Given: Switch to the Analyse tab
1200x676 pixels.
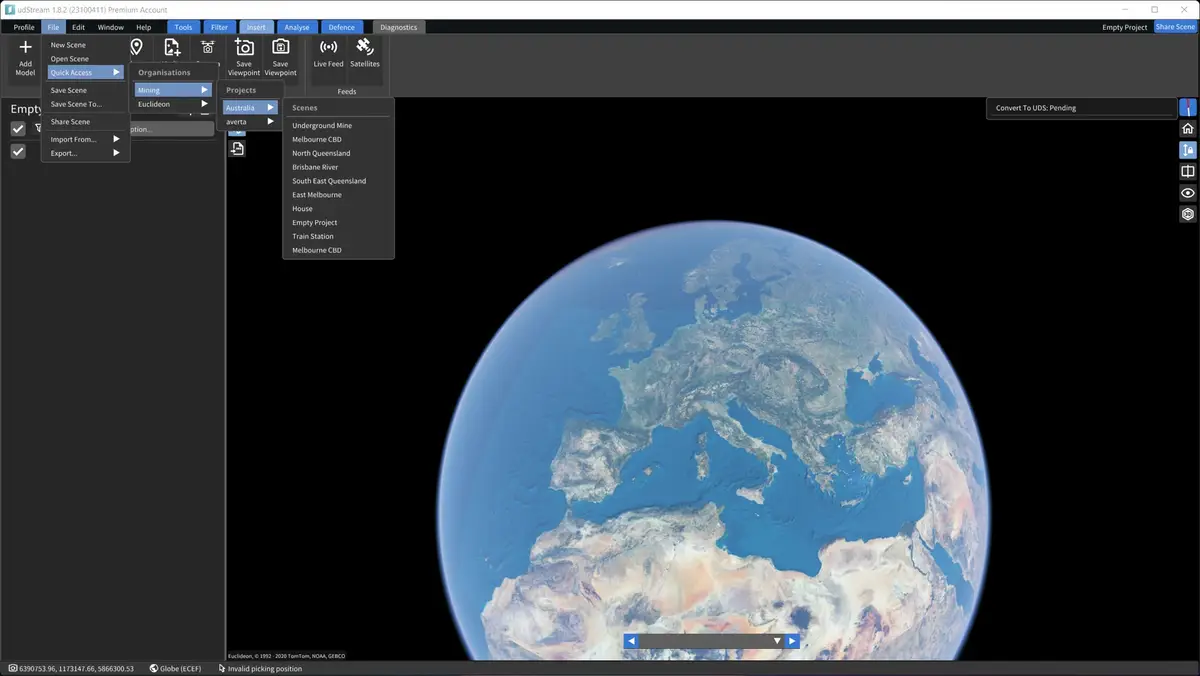Looking at the screenshot, I should pyautogui.click(x=297, y=27).
